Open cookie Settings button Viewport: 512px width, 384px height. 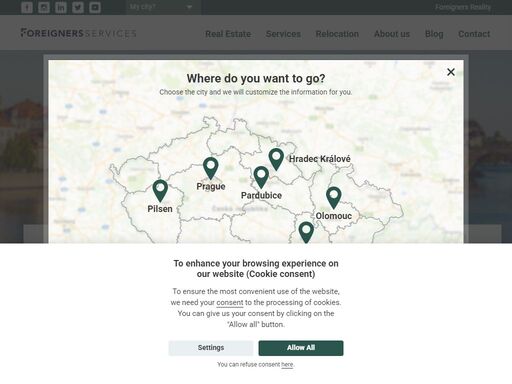point(211,348)
